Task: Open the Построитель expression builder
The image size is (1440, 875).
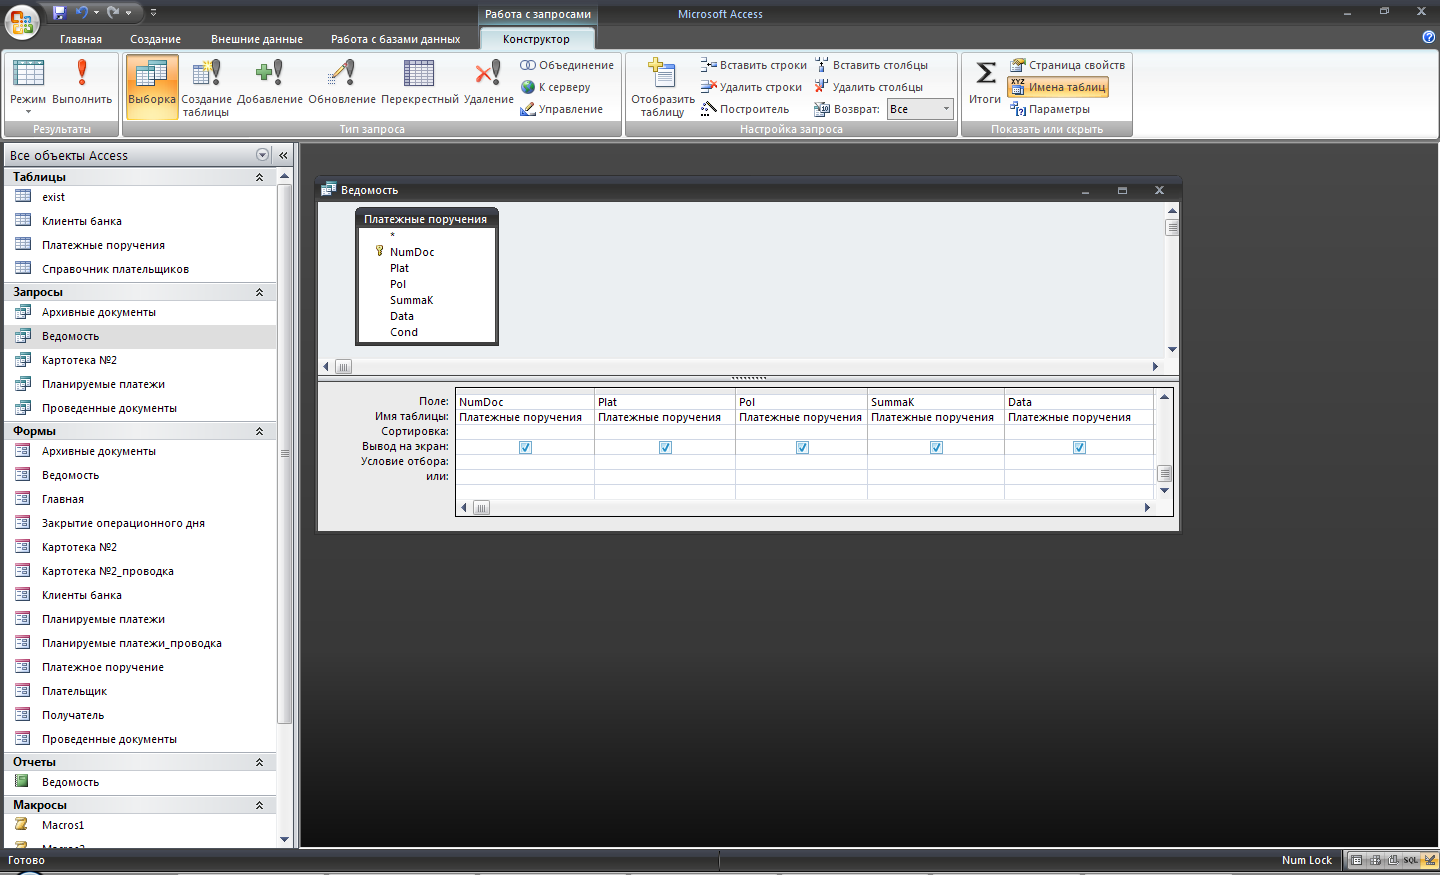Action: [745, 109]
